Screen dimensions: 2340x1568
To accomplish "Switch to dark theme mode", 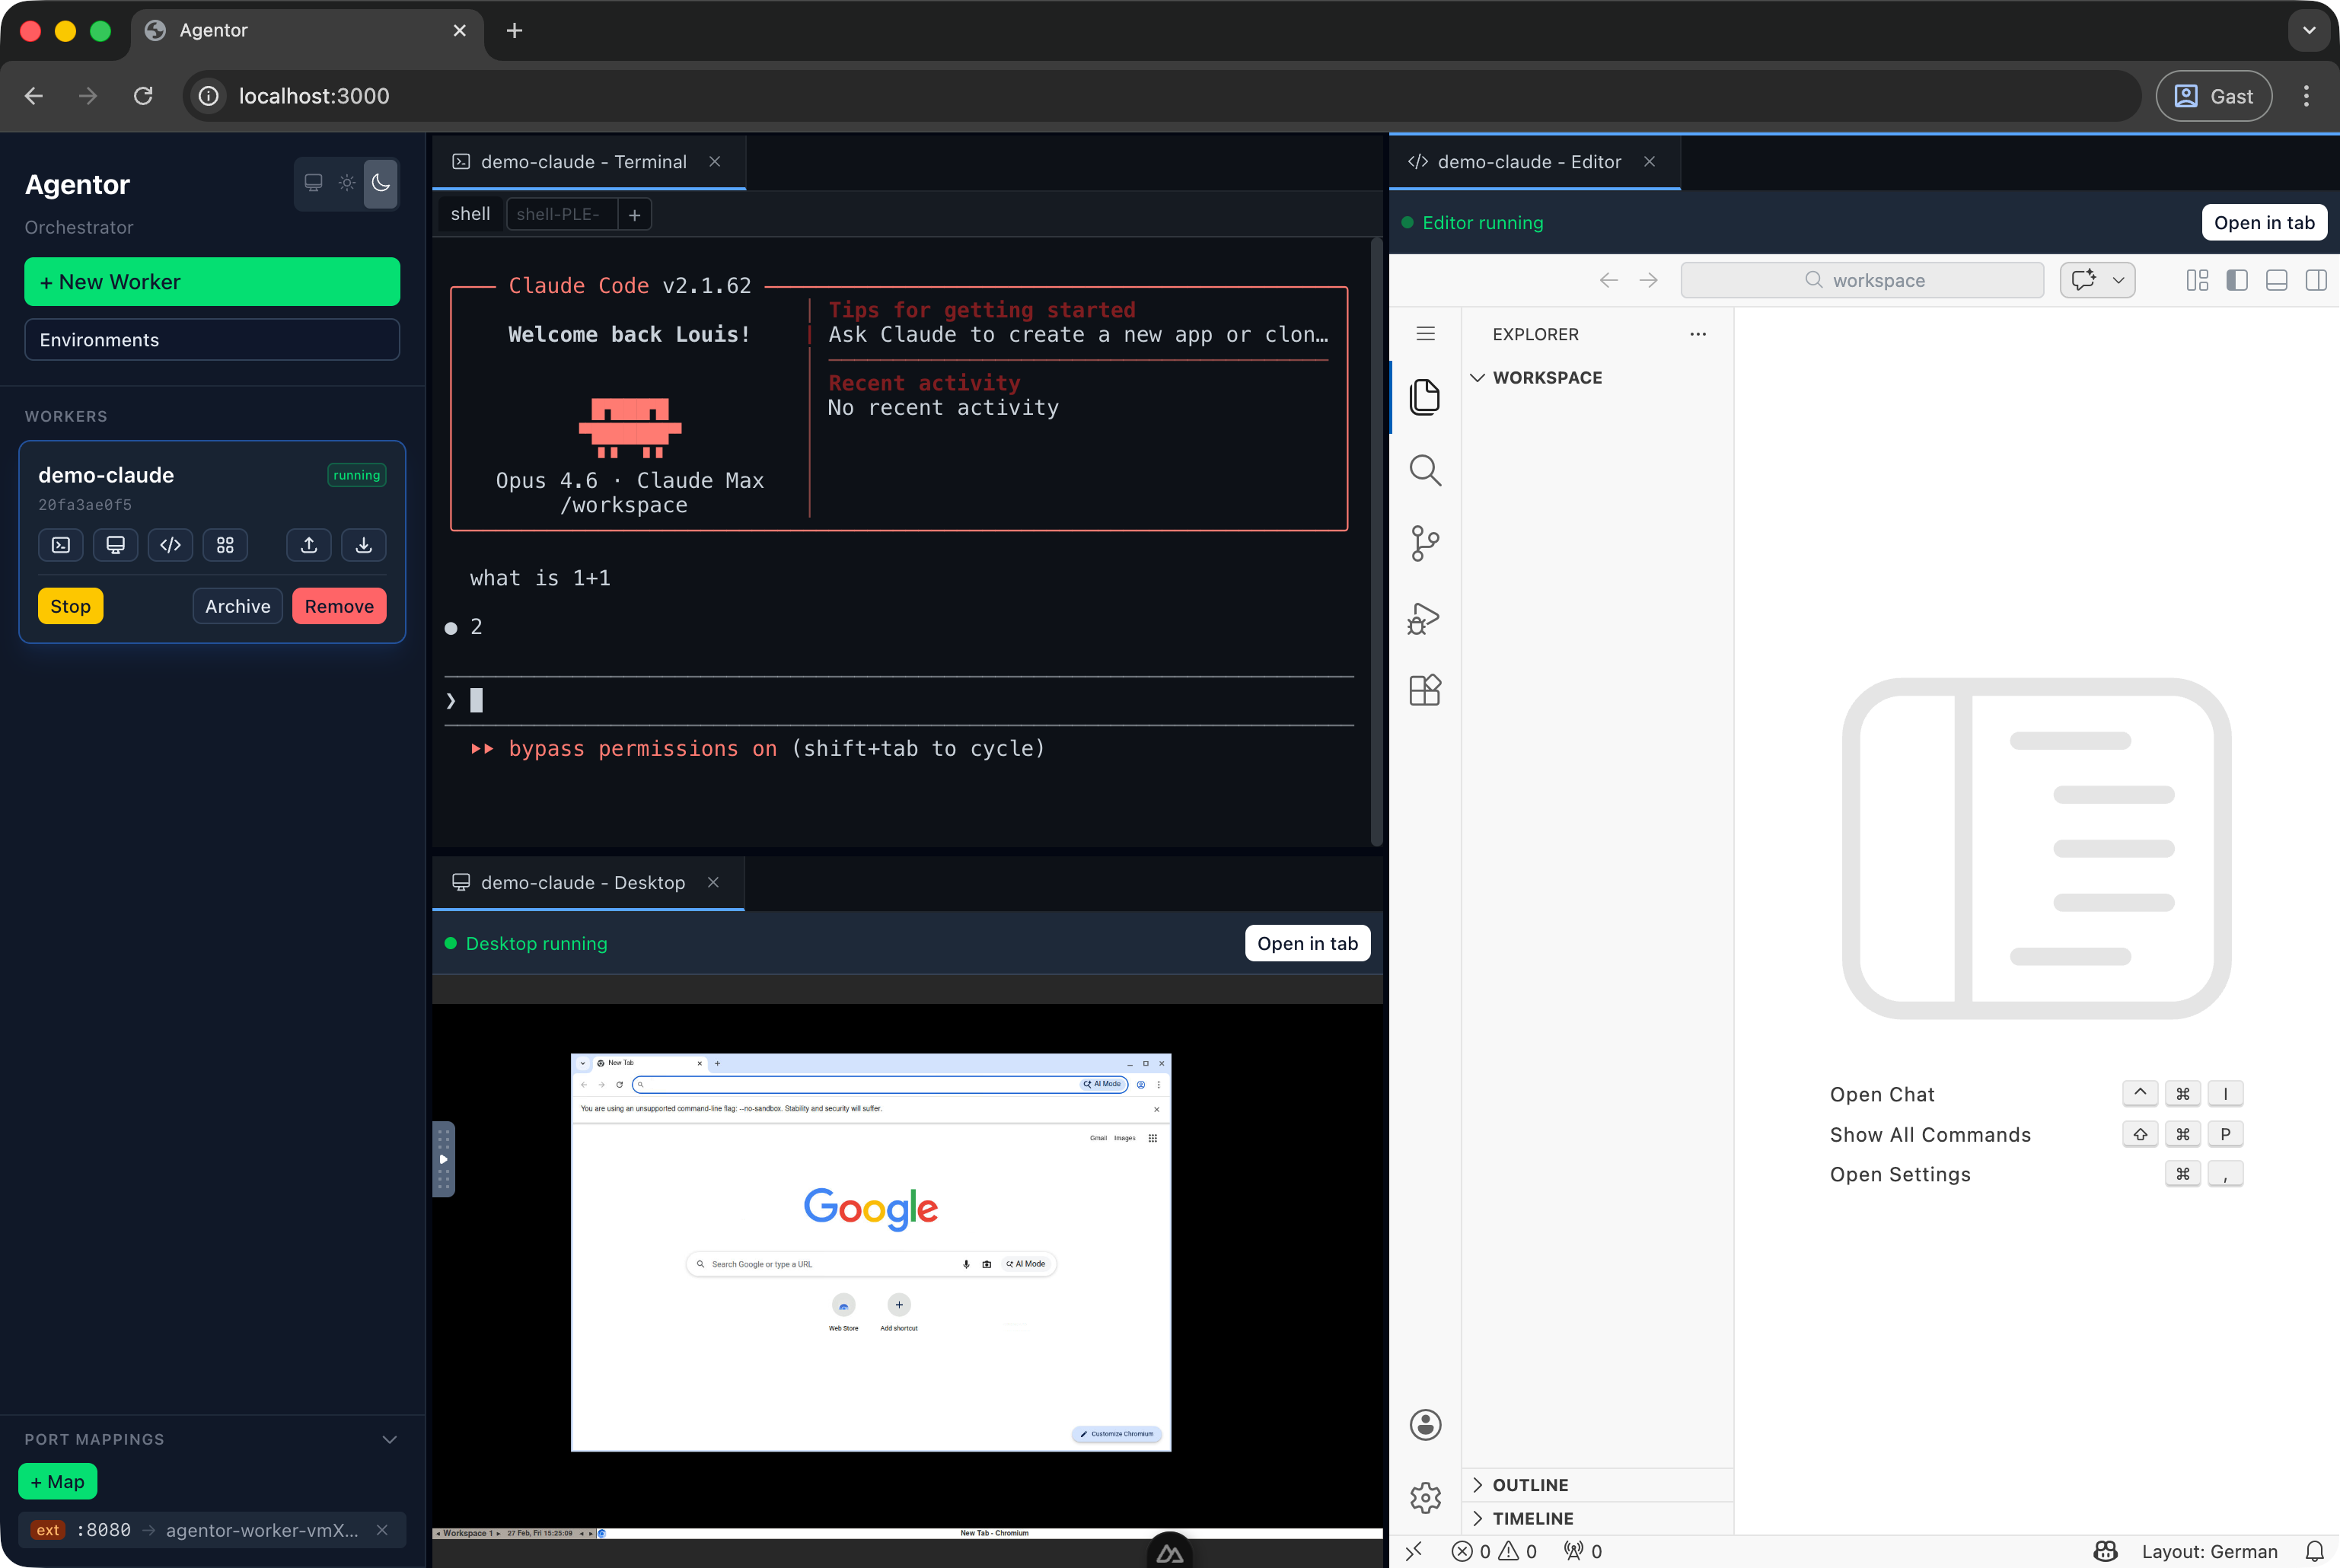I will (x=381, y=183).
